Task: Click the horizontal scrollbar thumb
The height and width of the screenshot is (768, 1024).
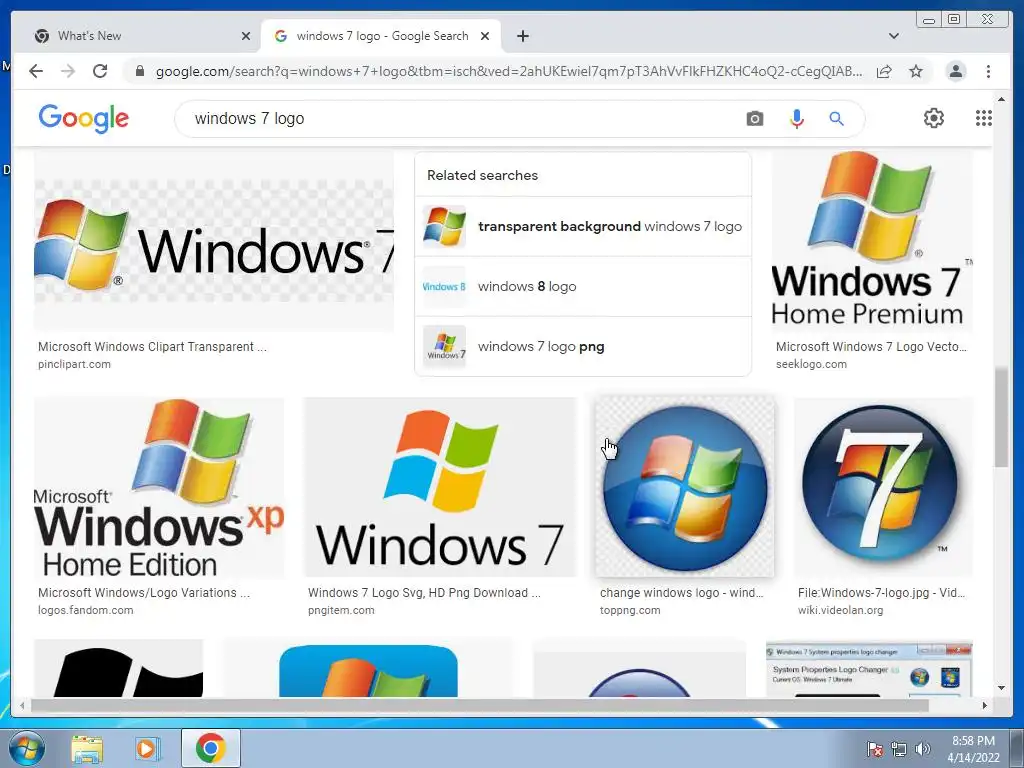Action: click(x=479, y=705)
